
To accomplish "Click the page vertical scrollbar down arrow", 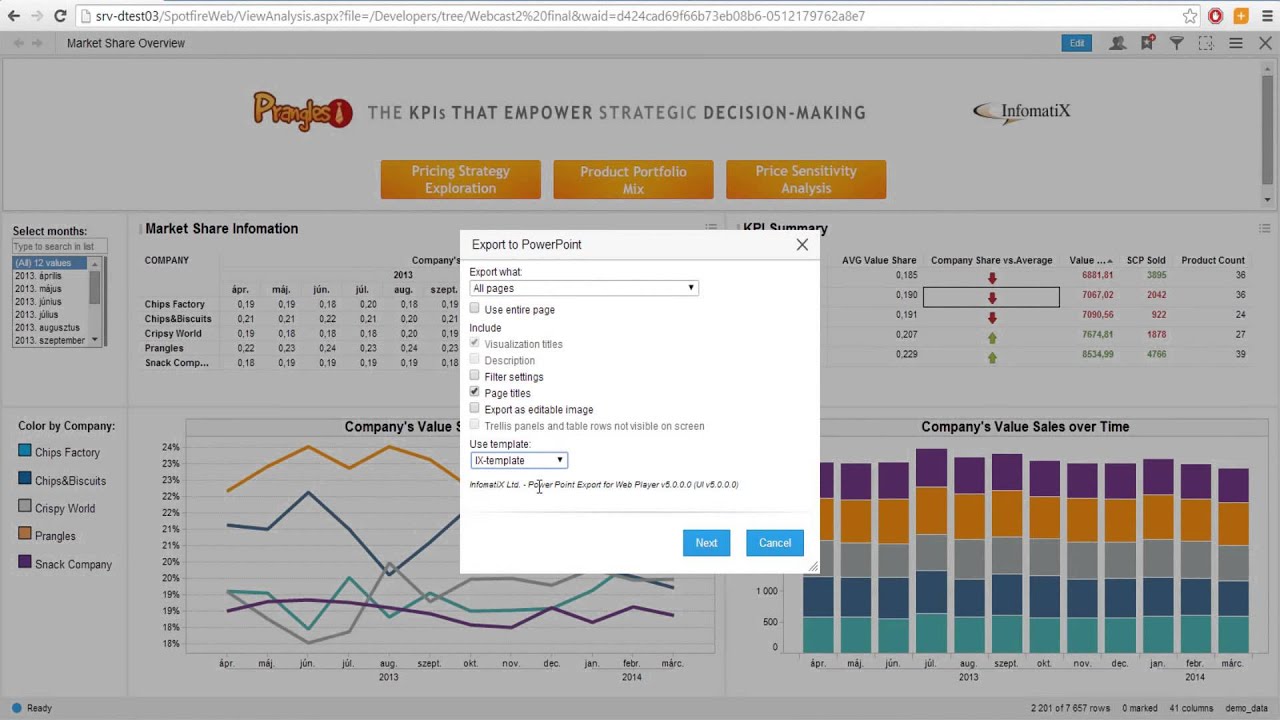I will click(x=1268, y=199).
